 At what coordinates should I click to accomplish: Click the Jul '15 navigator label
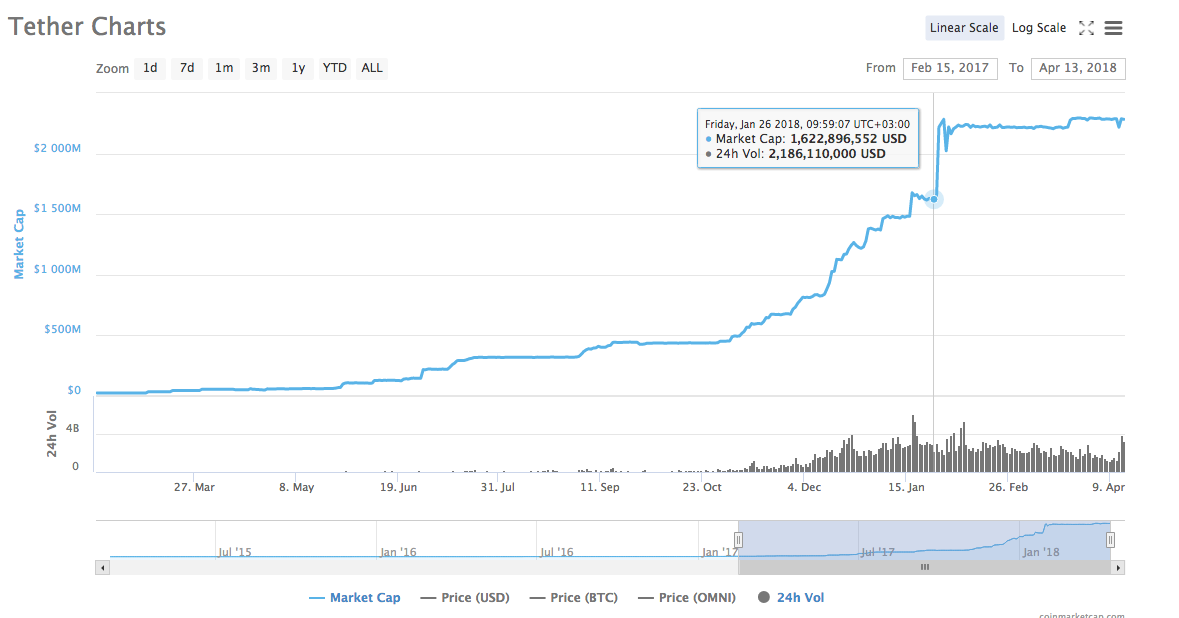[235, 552]
